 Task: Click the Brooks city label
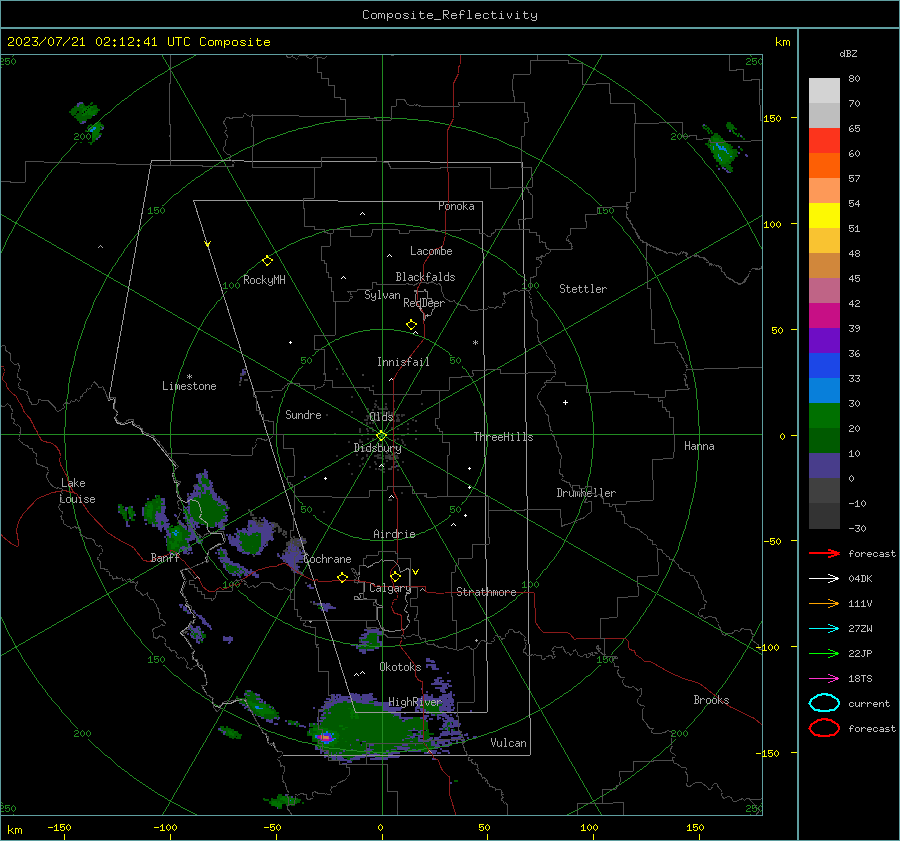pyautogui.click(x=711, y=700)
